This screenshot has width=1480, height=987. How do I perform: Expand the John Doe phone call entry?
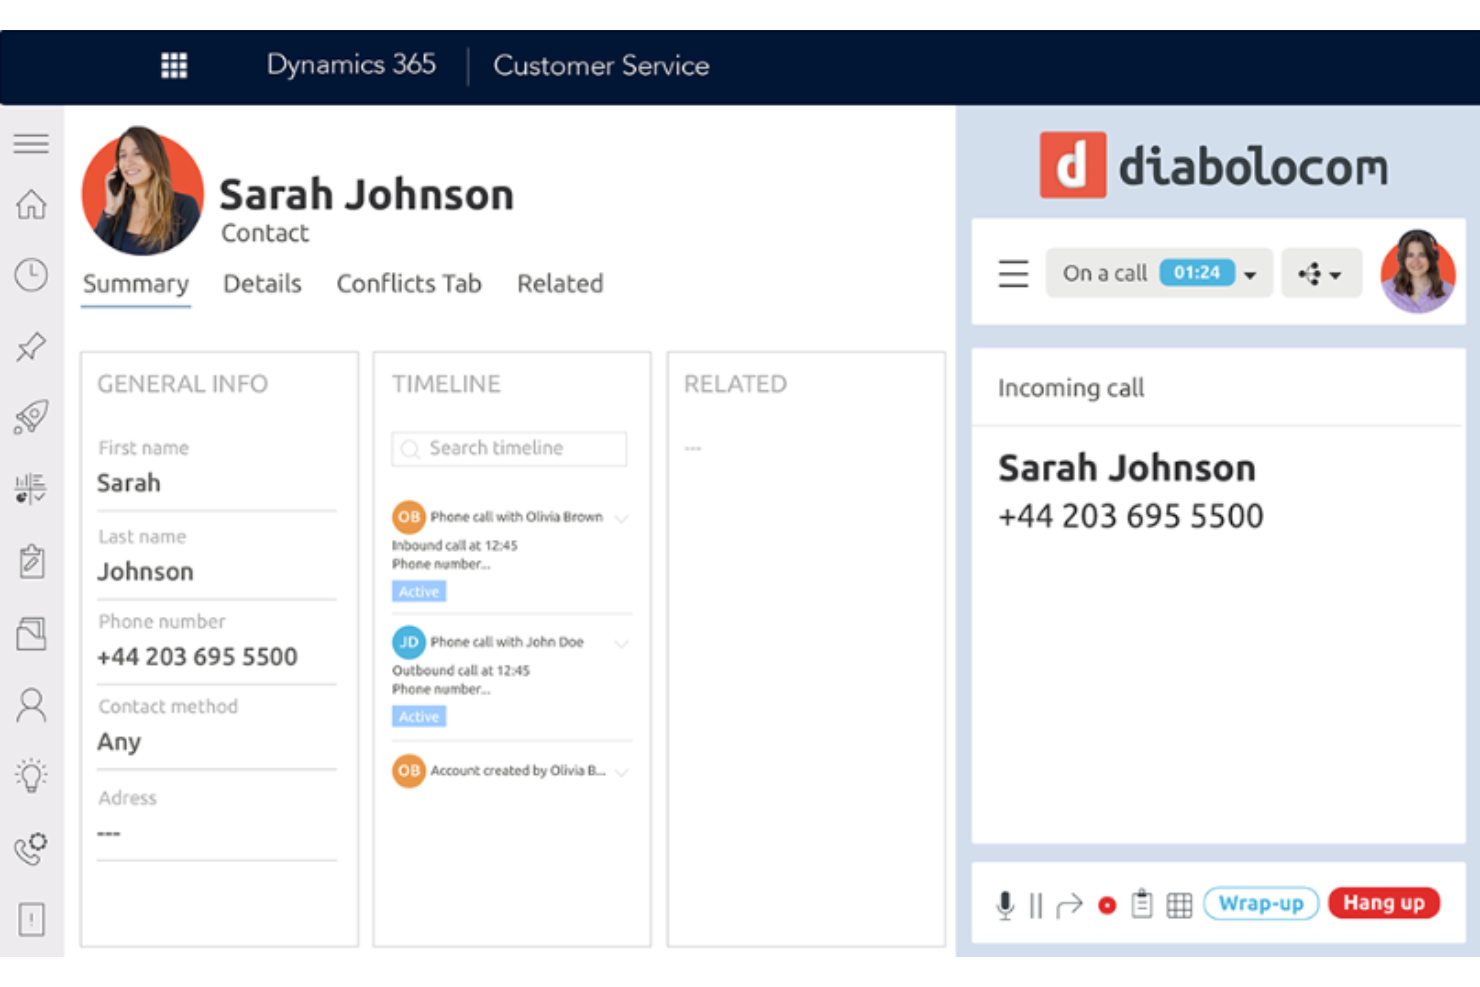(x=622, y=643)
